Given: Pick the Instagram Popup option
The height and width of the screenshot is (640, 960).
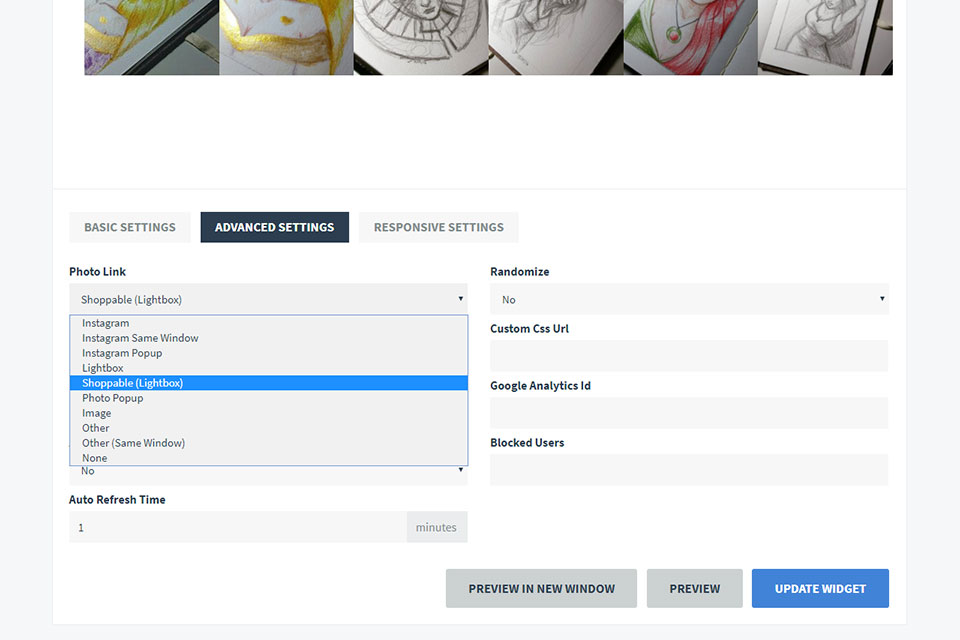Looking at the screenshot, I should click(269, 353).
